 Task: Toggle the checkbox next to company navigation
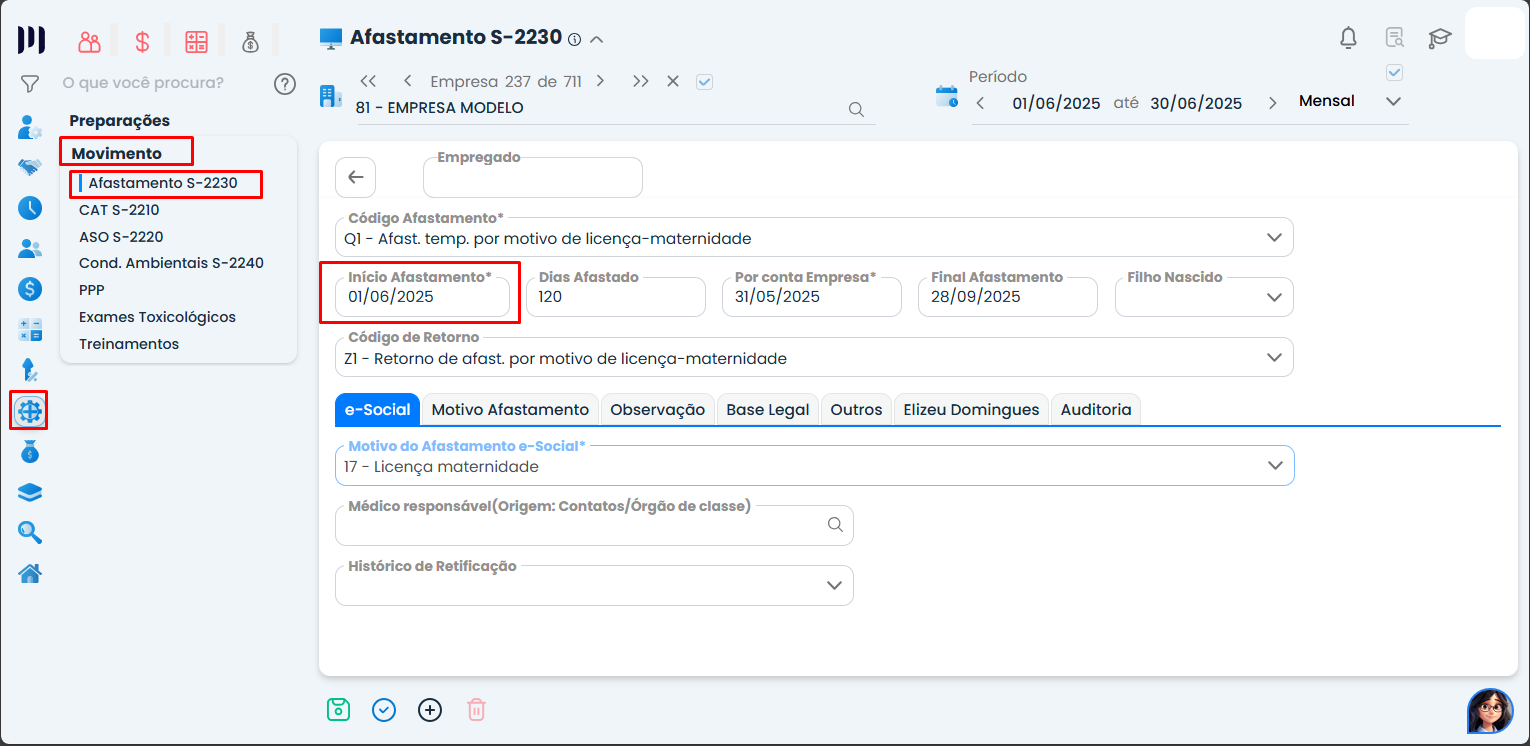(704, 82)
